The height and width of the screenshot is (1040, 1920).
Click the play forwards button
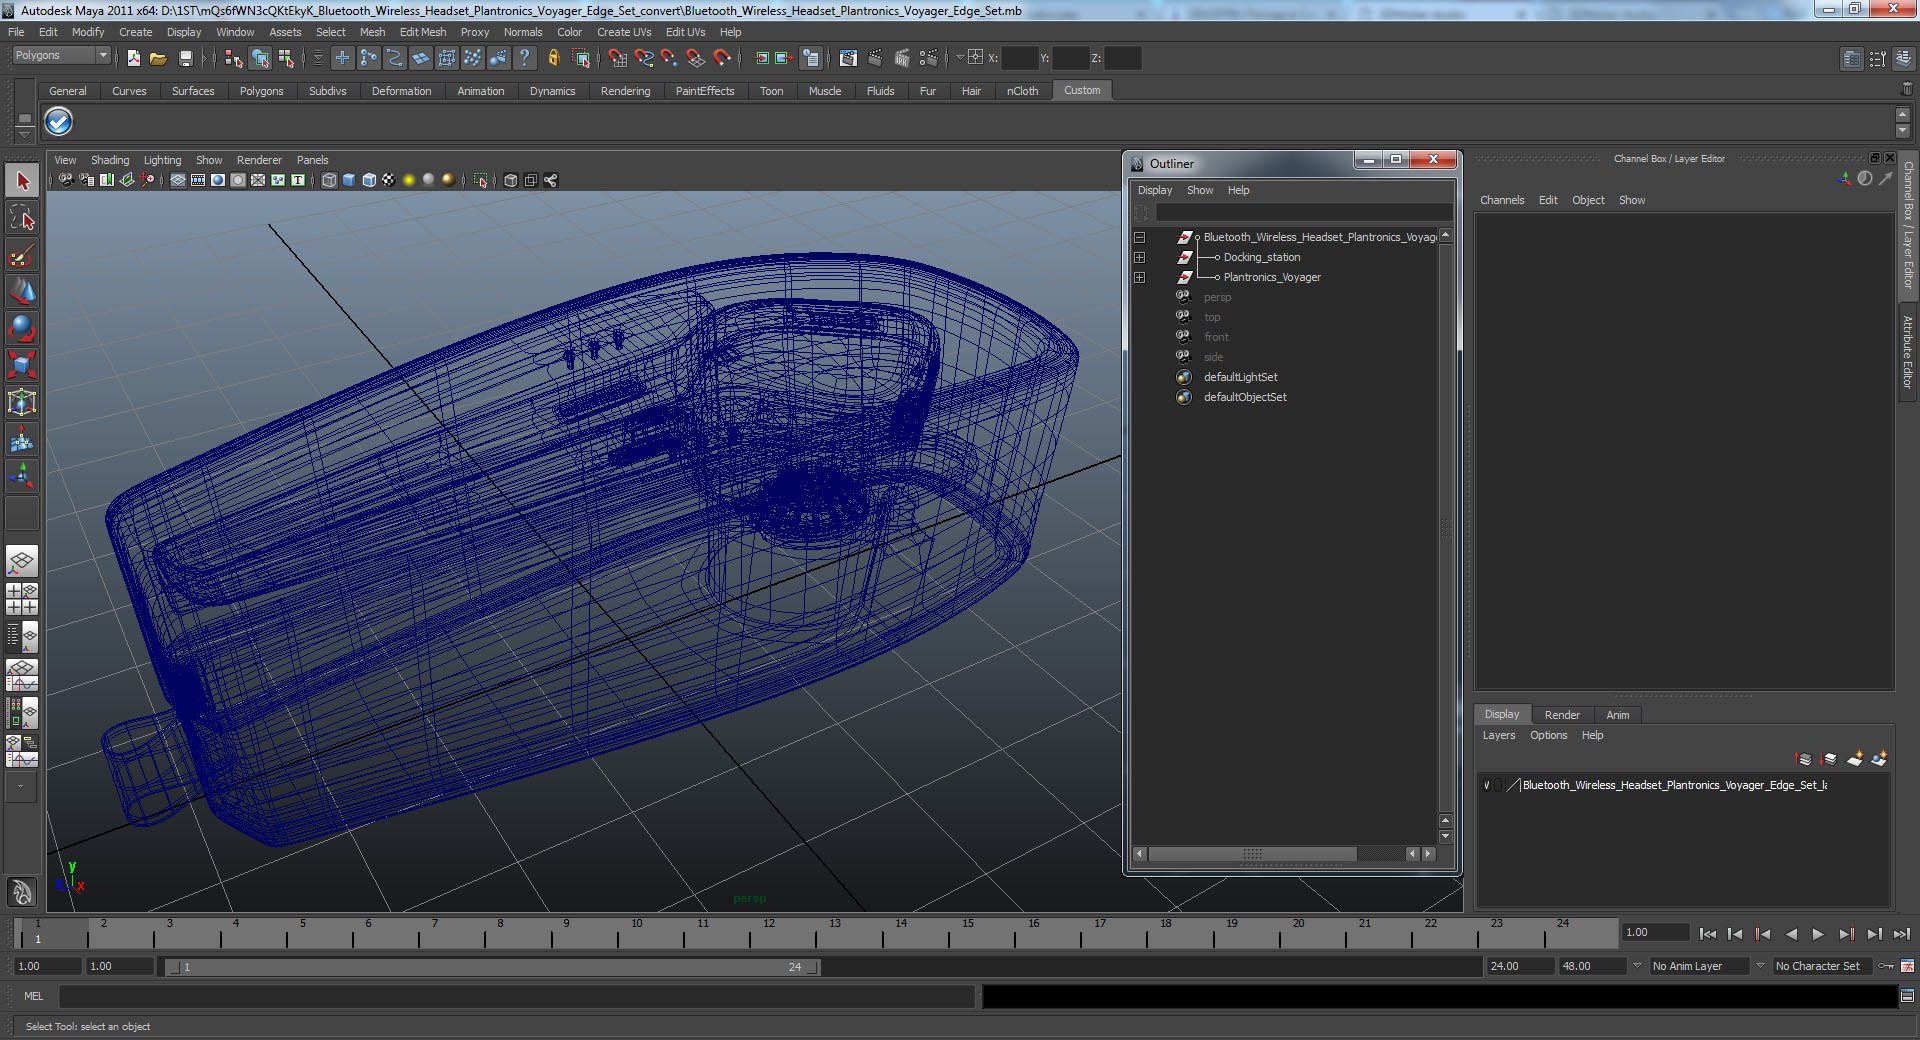(1818, 934)
